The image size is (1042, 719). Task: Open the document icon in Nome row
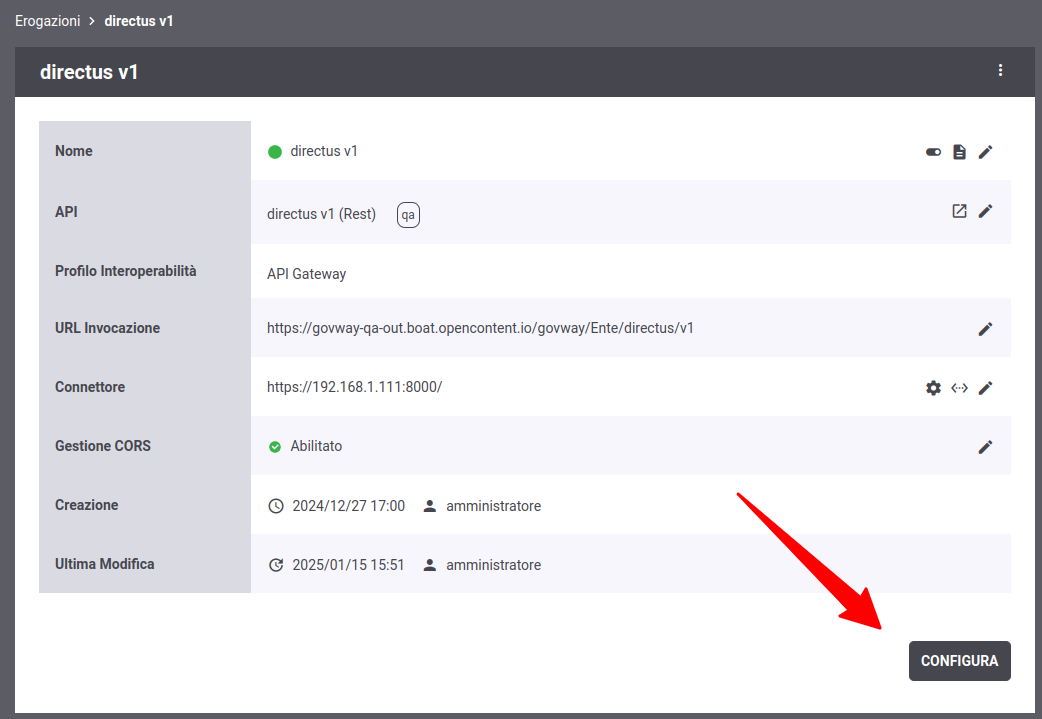[x=959, y=152]
